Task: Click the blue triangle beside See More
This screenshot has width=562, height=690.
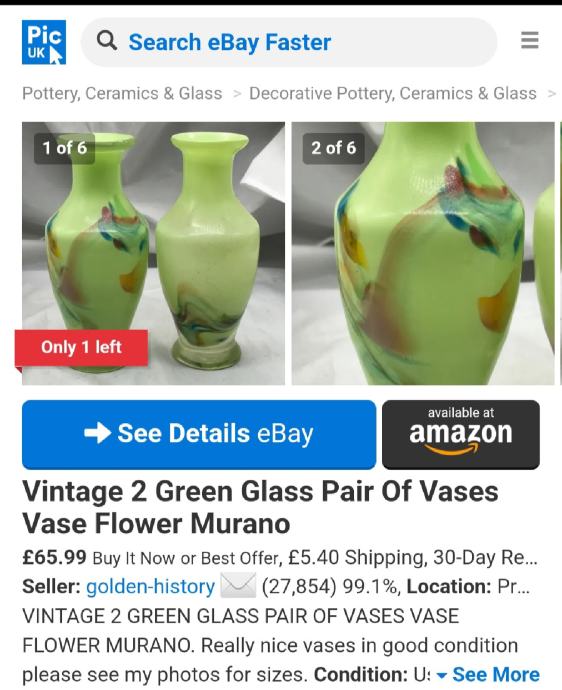Action: pos(442,675)
